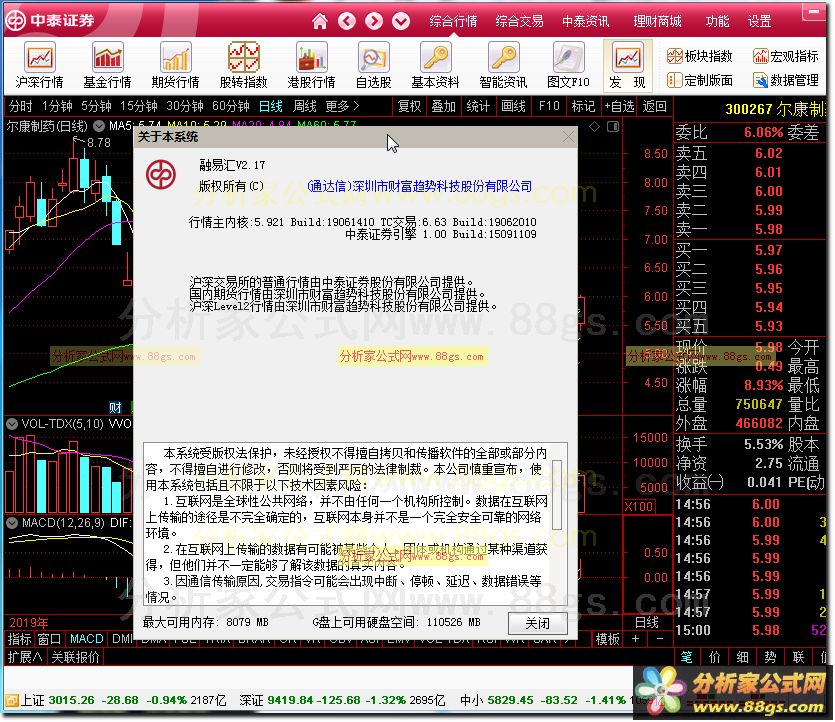Switch chart to 分时 period
Screen dimensions: 835x722
20,106
